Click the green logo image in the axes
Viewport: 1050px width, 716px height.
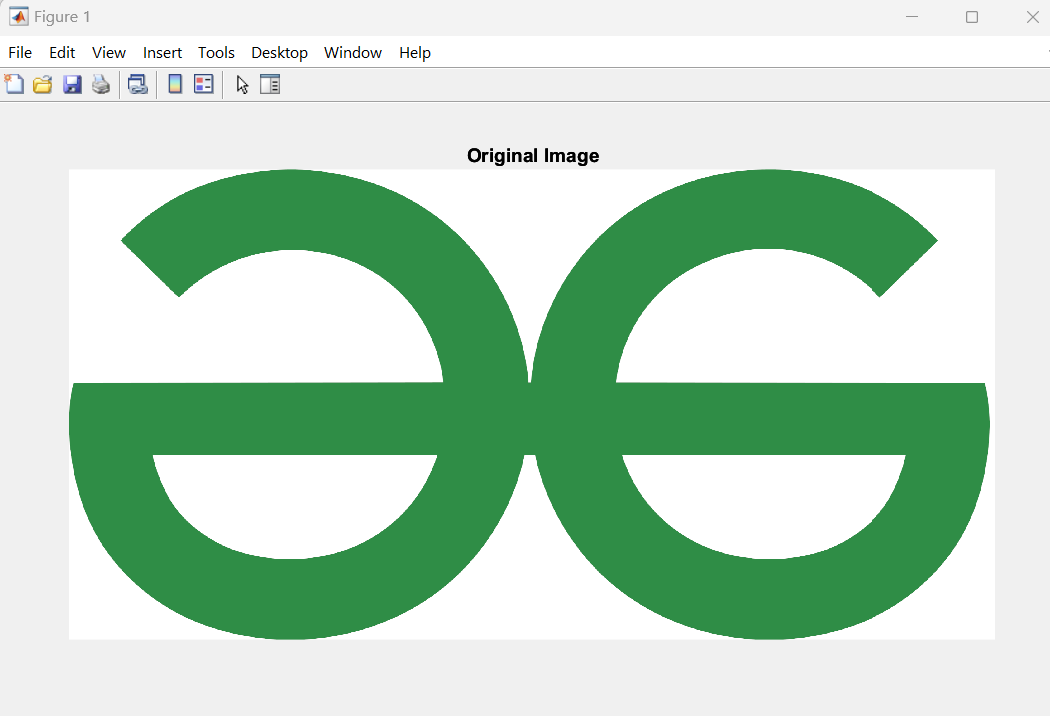point(532,405)
